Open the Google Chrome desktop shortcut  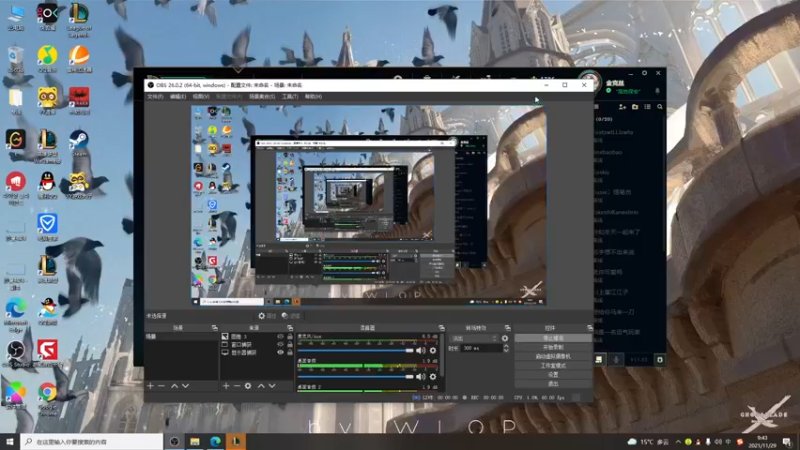pos(47,399)
